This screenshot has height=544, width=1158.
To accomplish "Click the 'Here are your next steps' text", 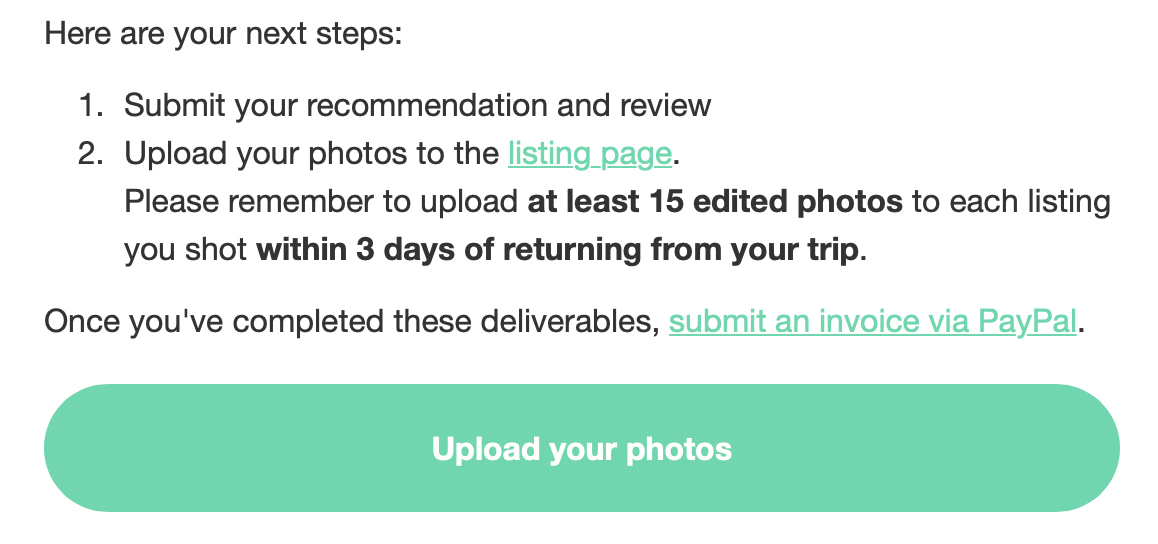I will (x=223, y=33).
